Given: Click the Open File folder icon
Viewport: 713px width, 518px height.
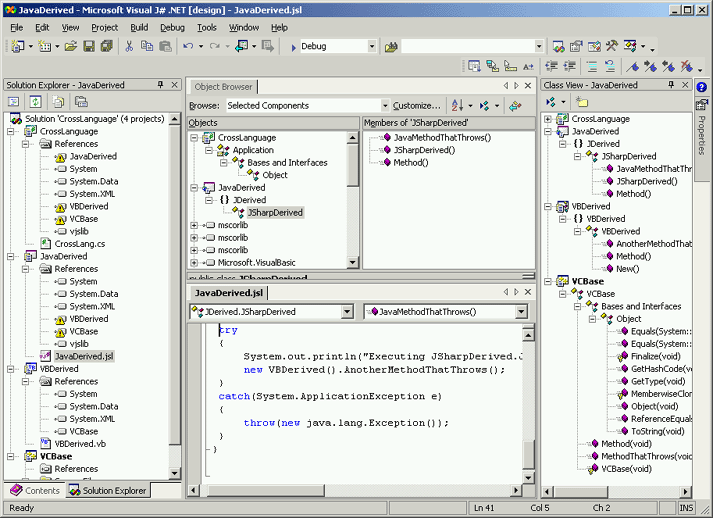Looking at the screenshot, I should pyautogui.click(x=70, y=46).
